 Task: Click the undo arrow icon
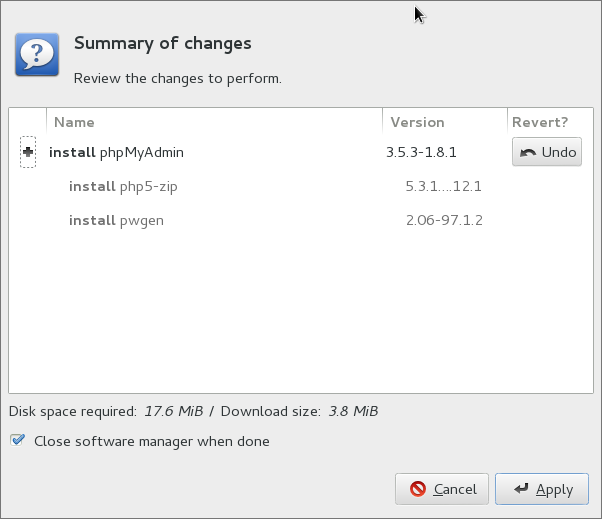point(528,152)
